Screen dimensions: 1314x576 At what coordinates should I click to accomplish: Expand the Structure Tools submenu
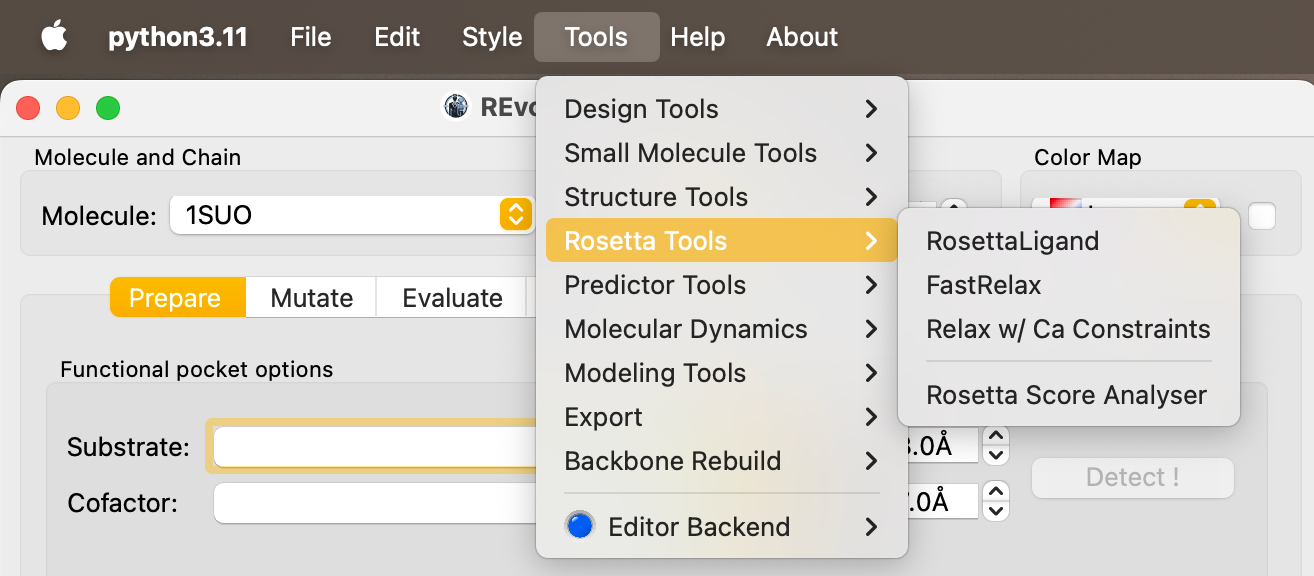tap(722, 197)
